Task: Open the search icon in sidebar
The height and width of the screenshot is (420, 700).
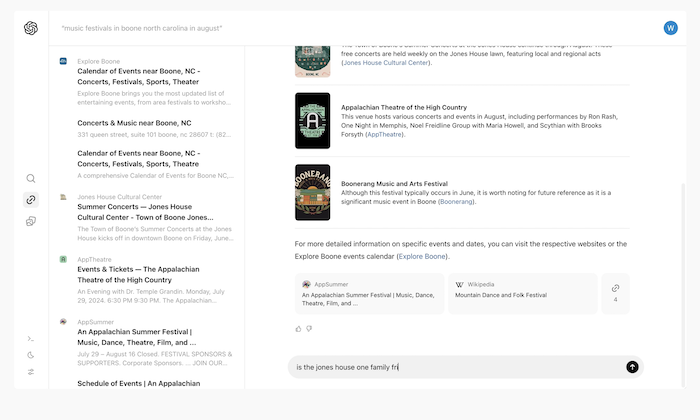Action: click(x=31, y=178)
